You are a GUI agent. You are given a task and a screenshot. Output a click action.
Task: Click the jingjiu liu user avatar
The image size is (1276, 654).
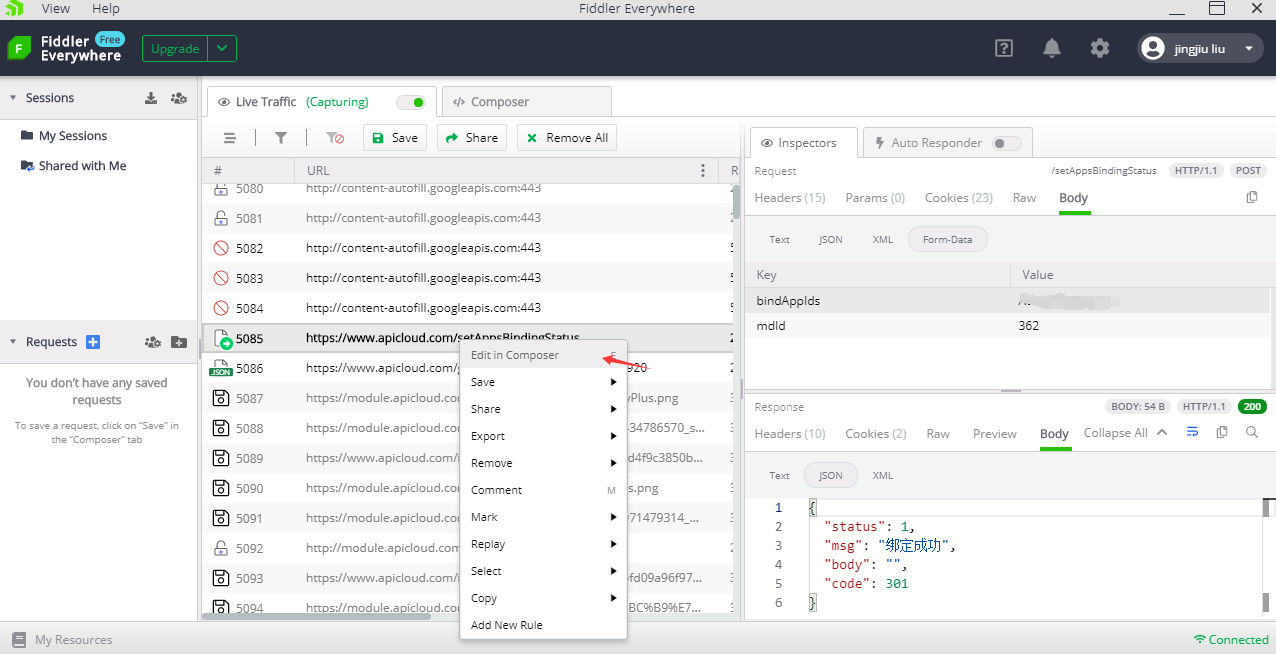coord(1153,48)
